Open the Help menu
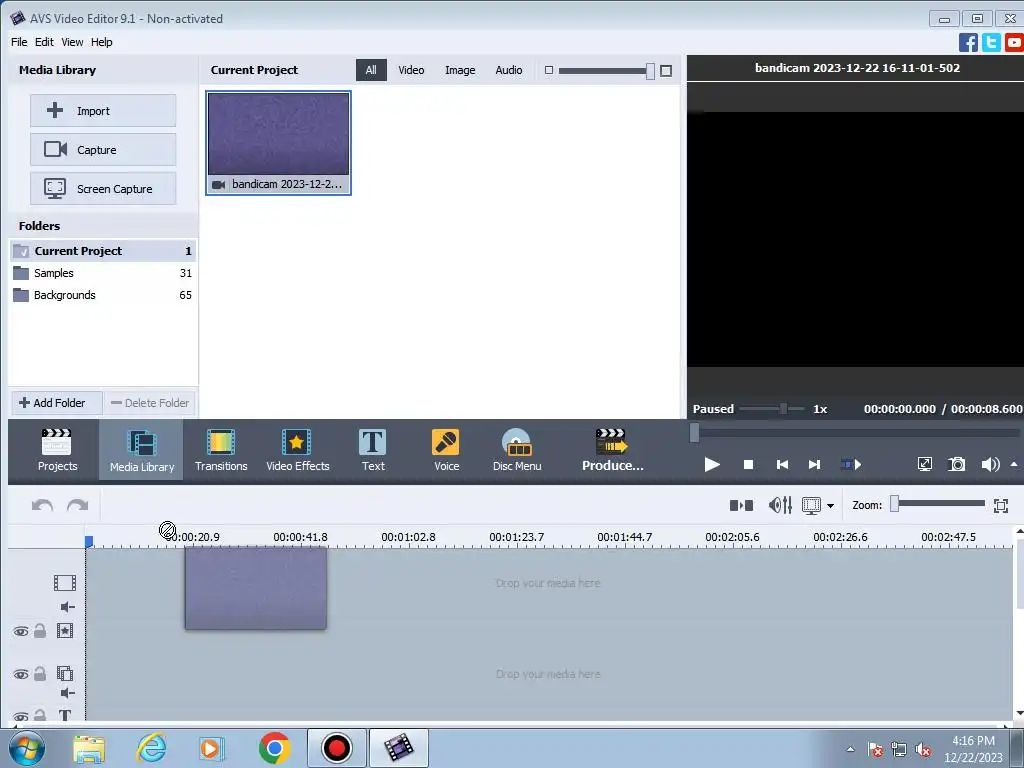 (101, 42)
